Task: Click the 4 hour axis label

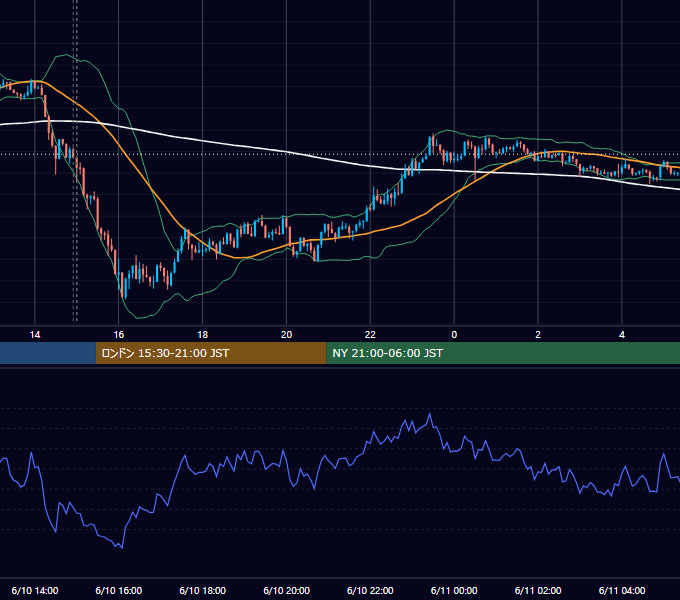Action: click(x=622, y=335)
